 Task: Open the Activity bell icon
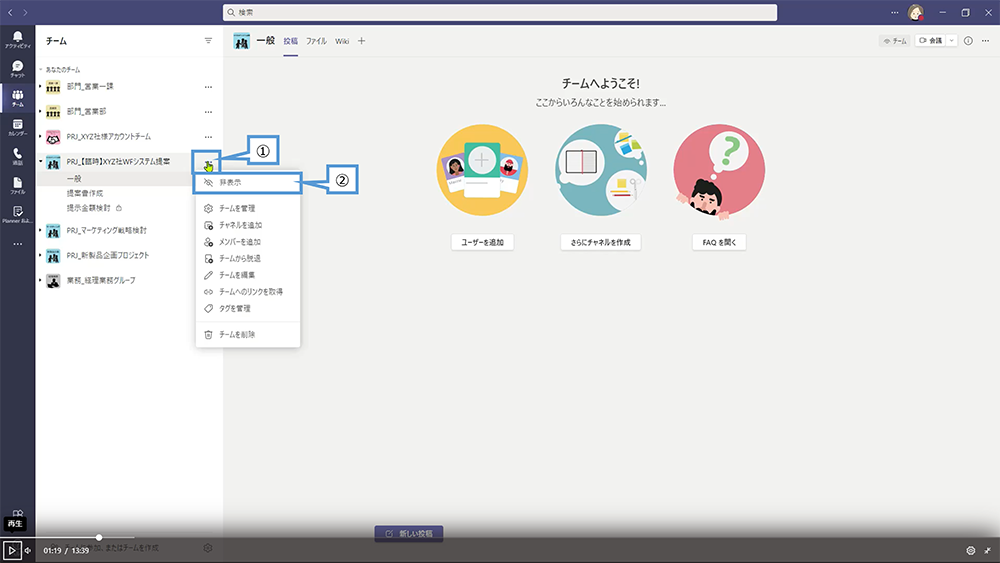[17, 40]
